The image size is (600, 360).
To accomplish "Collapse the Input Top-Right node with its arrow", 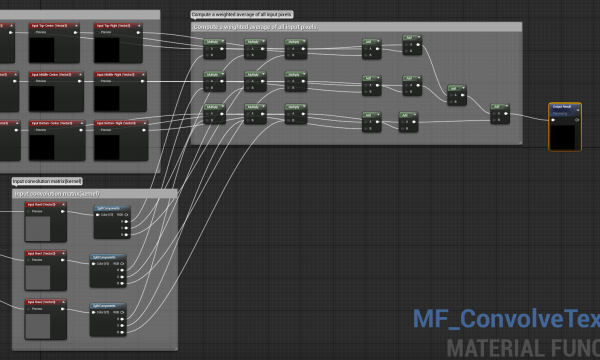I will 139,26.
